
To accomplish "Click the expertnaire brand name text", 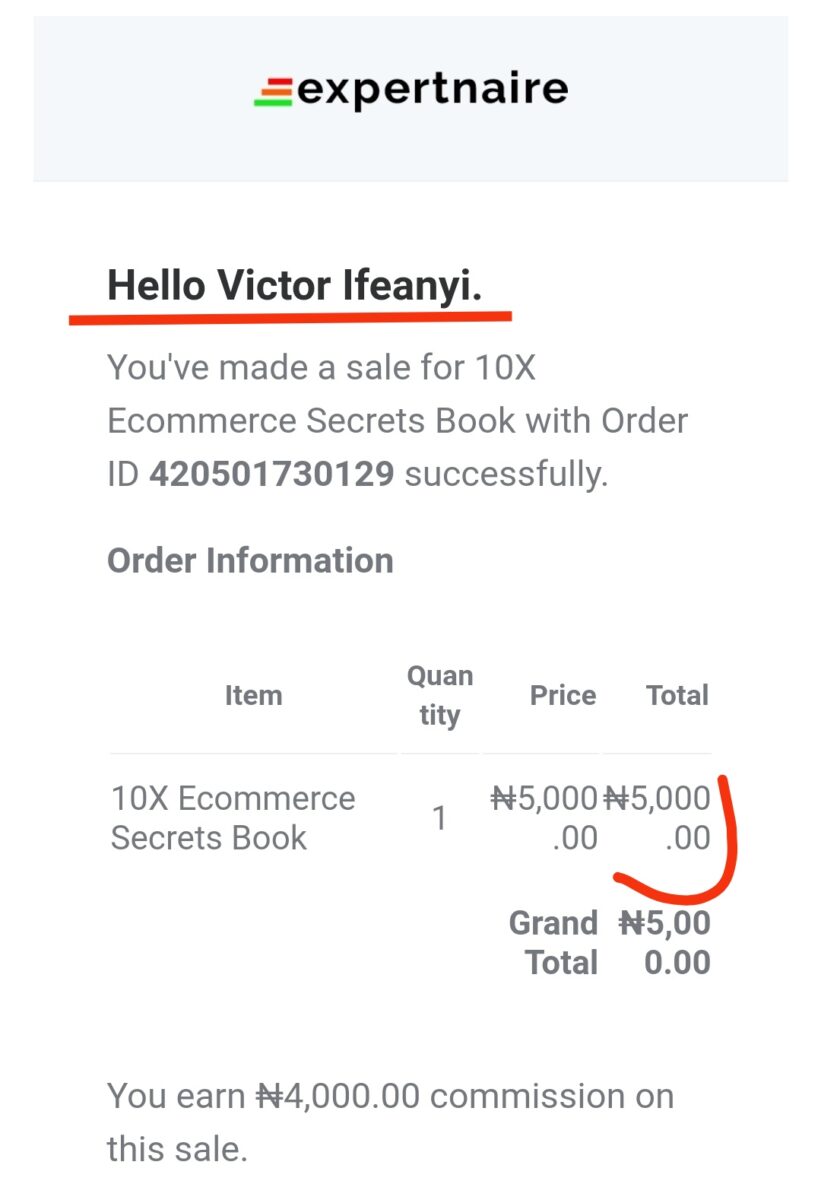I will click(432, 90).
